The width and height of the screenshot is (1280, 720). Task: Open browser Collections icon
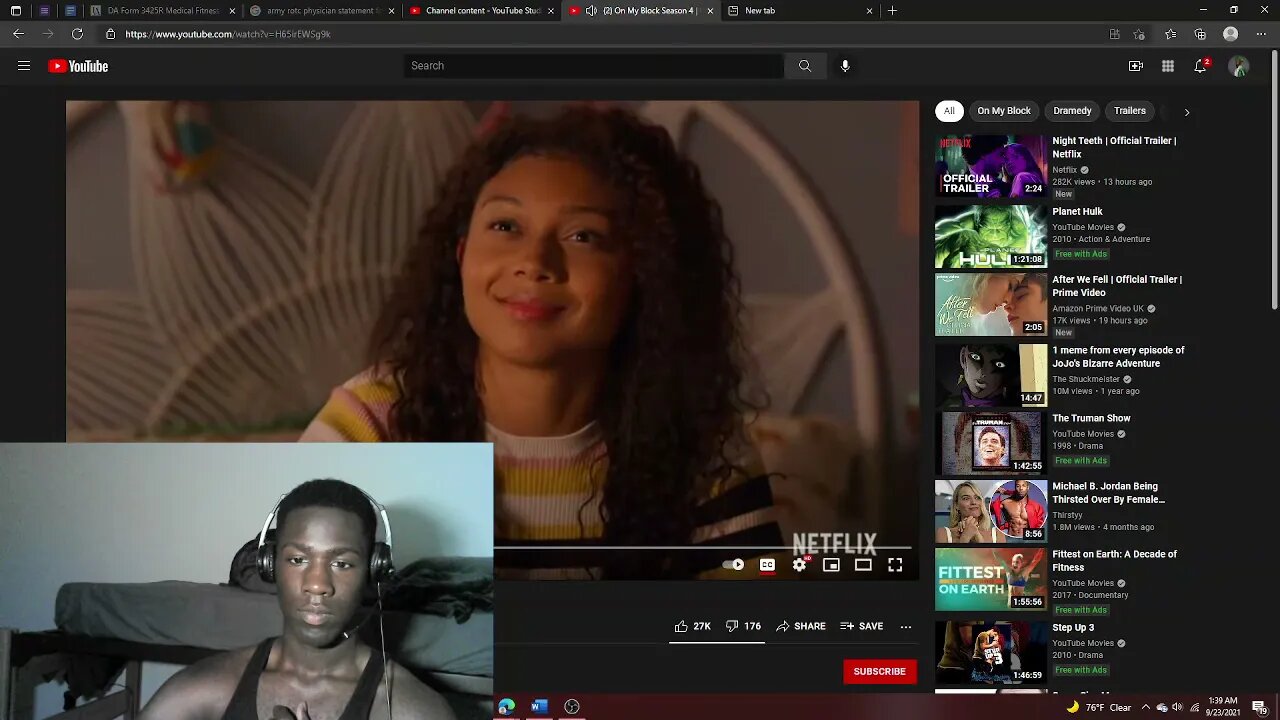click(1200, 34)
